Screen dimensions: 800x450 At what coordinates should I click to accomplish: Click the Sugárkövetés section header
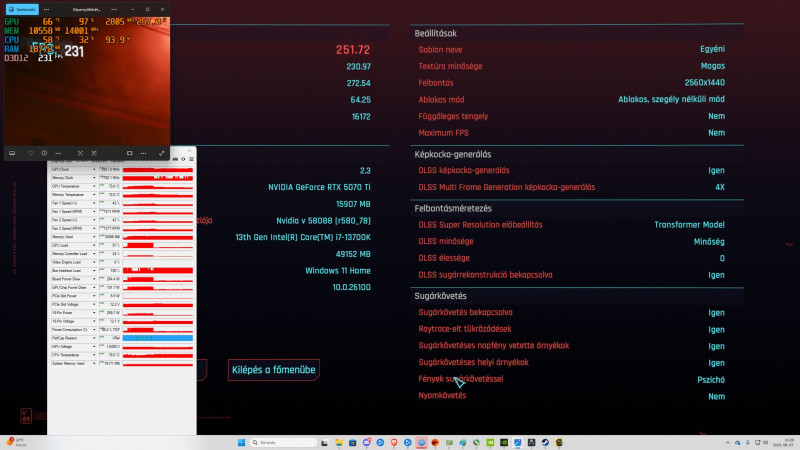pyautogui.click(x=440, y=296)
